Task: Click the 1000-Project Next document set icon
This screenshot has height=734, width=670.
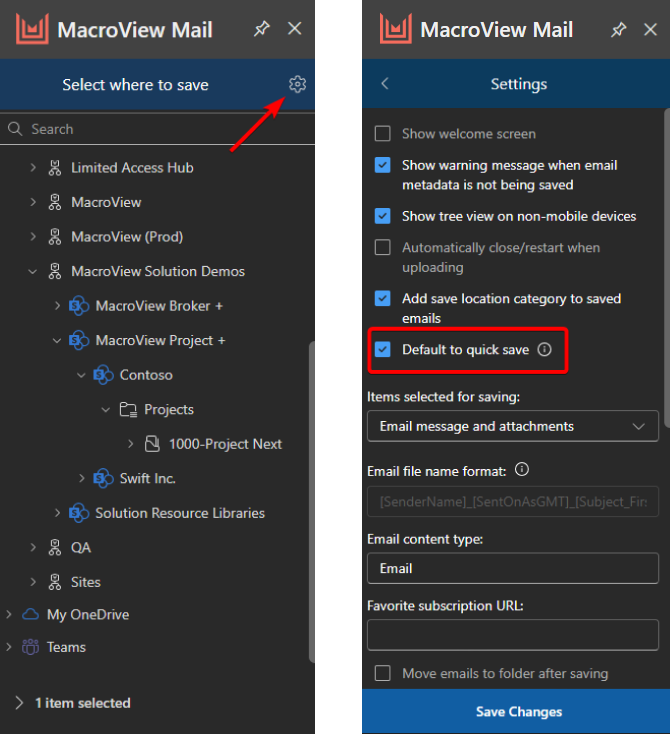Action: 152,443
